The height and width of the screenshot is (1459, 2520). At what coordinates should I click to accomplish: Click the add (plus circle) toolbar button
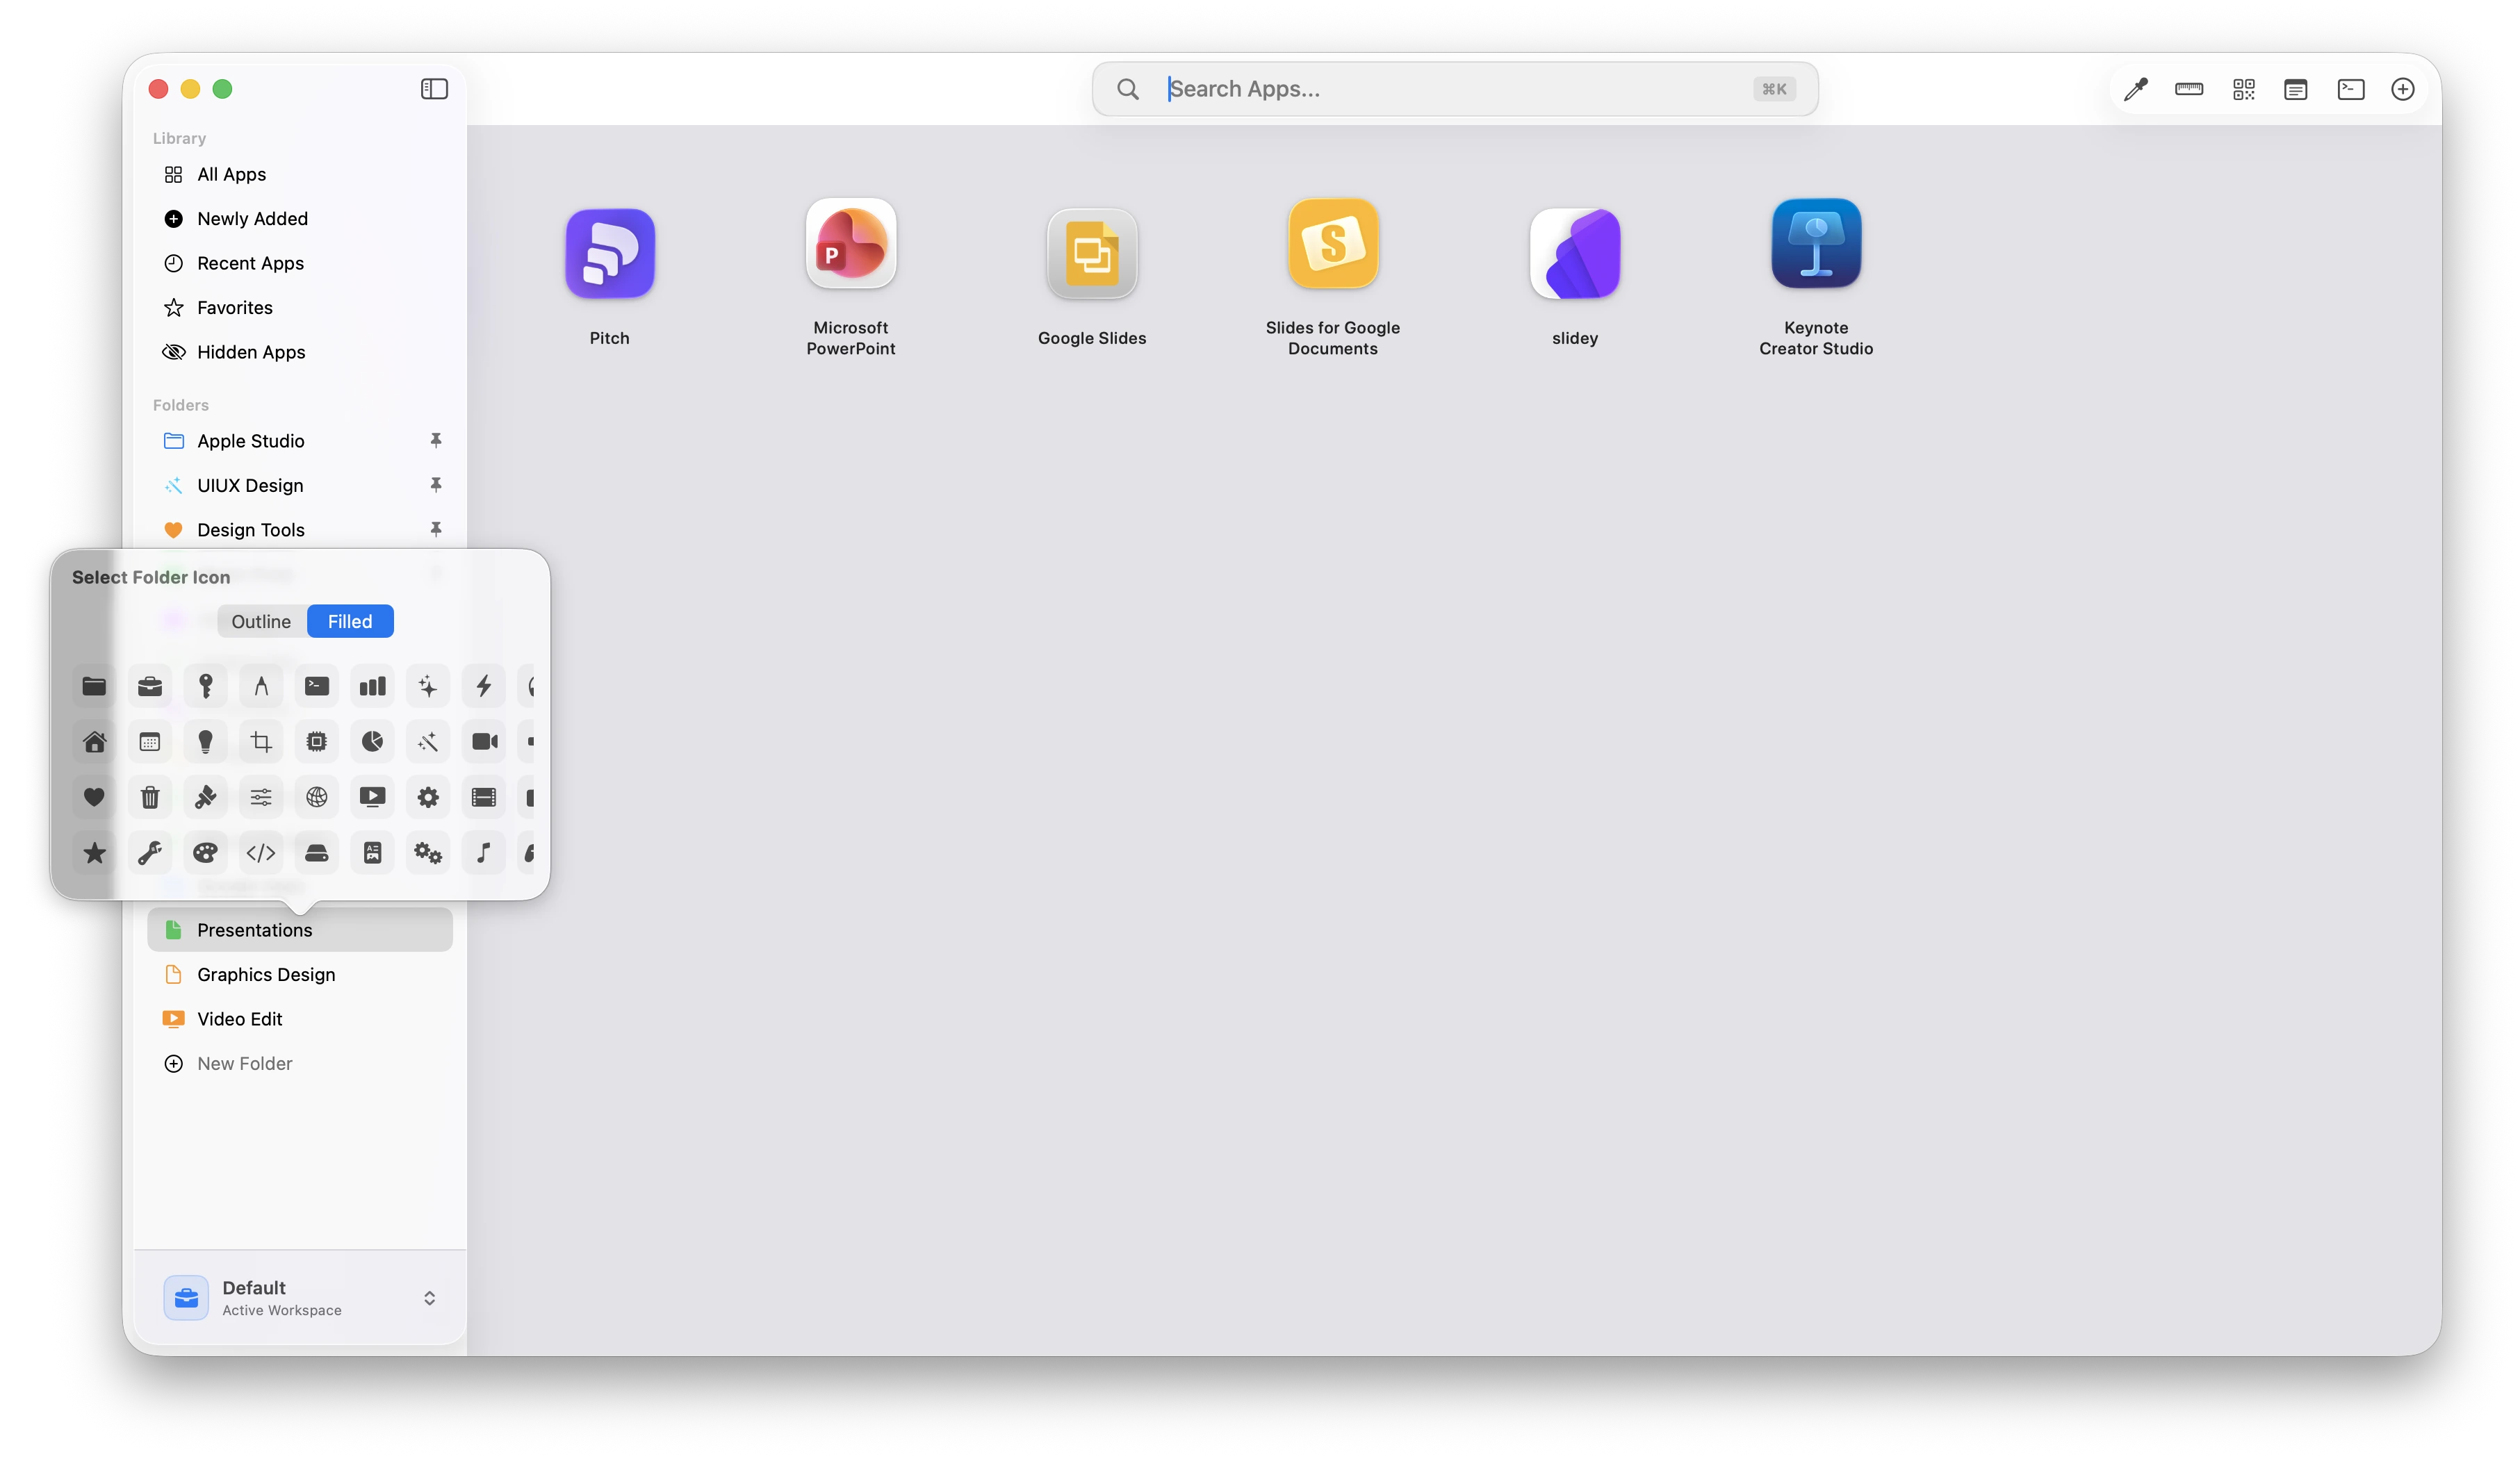coord(2402,89)
